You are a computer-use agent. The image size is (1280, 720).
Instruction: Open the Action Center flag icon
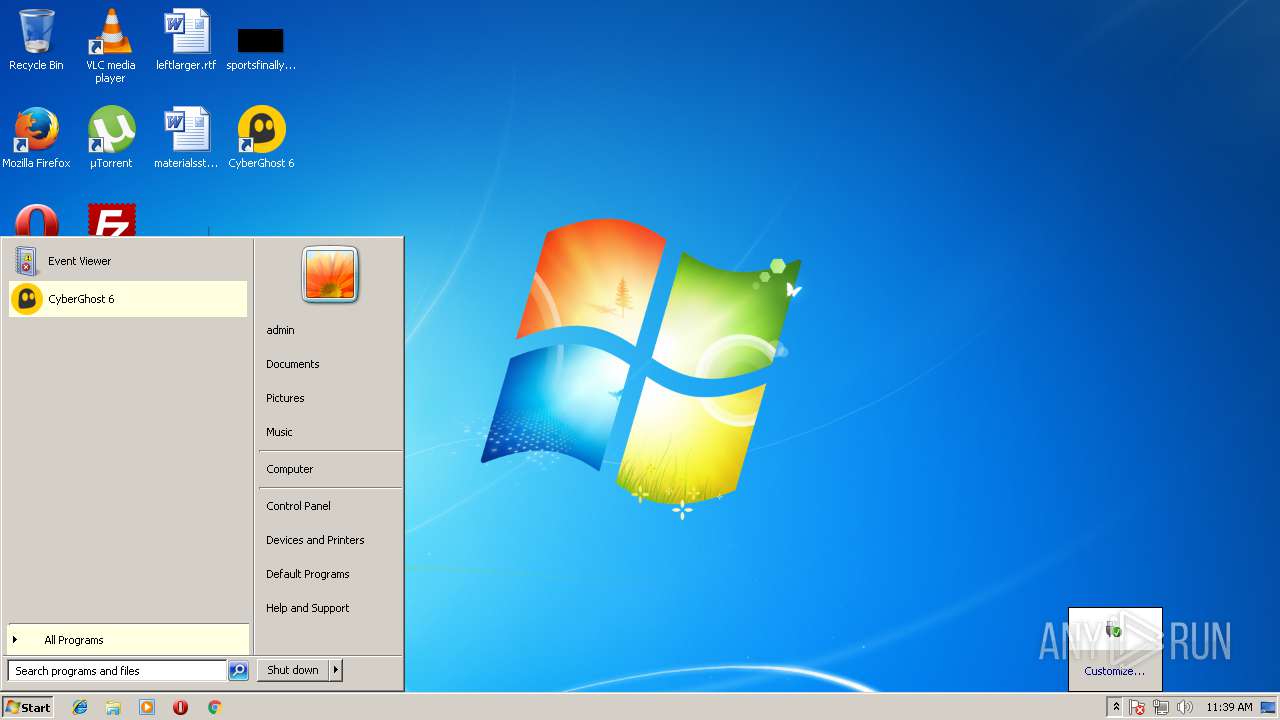pyautogui.click(x=1137, y=707)
